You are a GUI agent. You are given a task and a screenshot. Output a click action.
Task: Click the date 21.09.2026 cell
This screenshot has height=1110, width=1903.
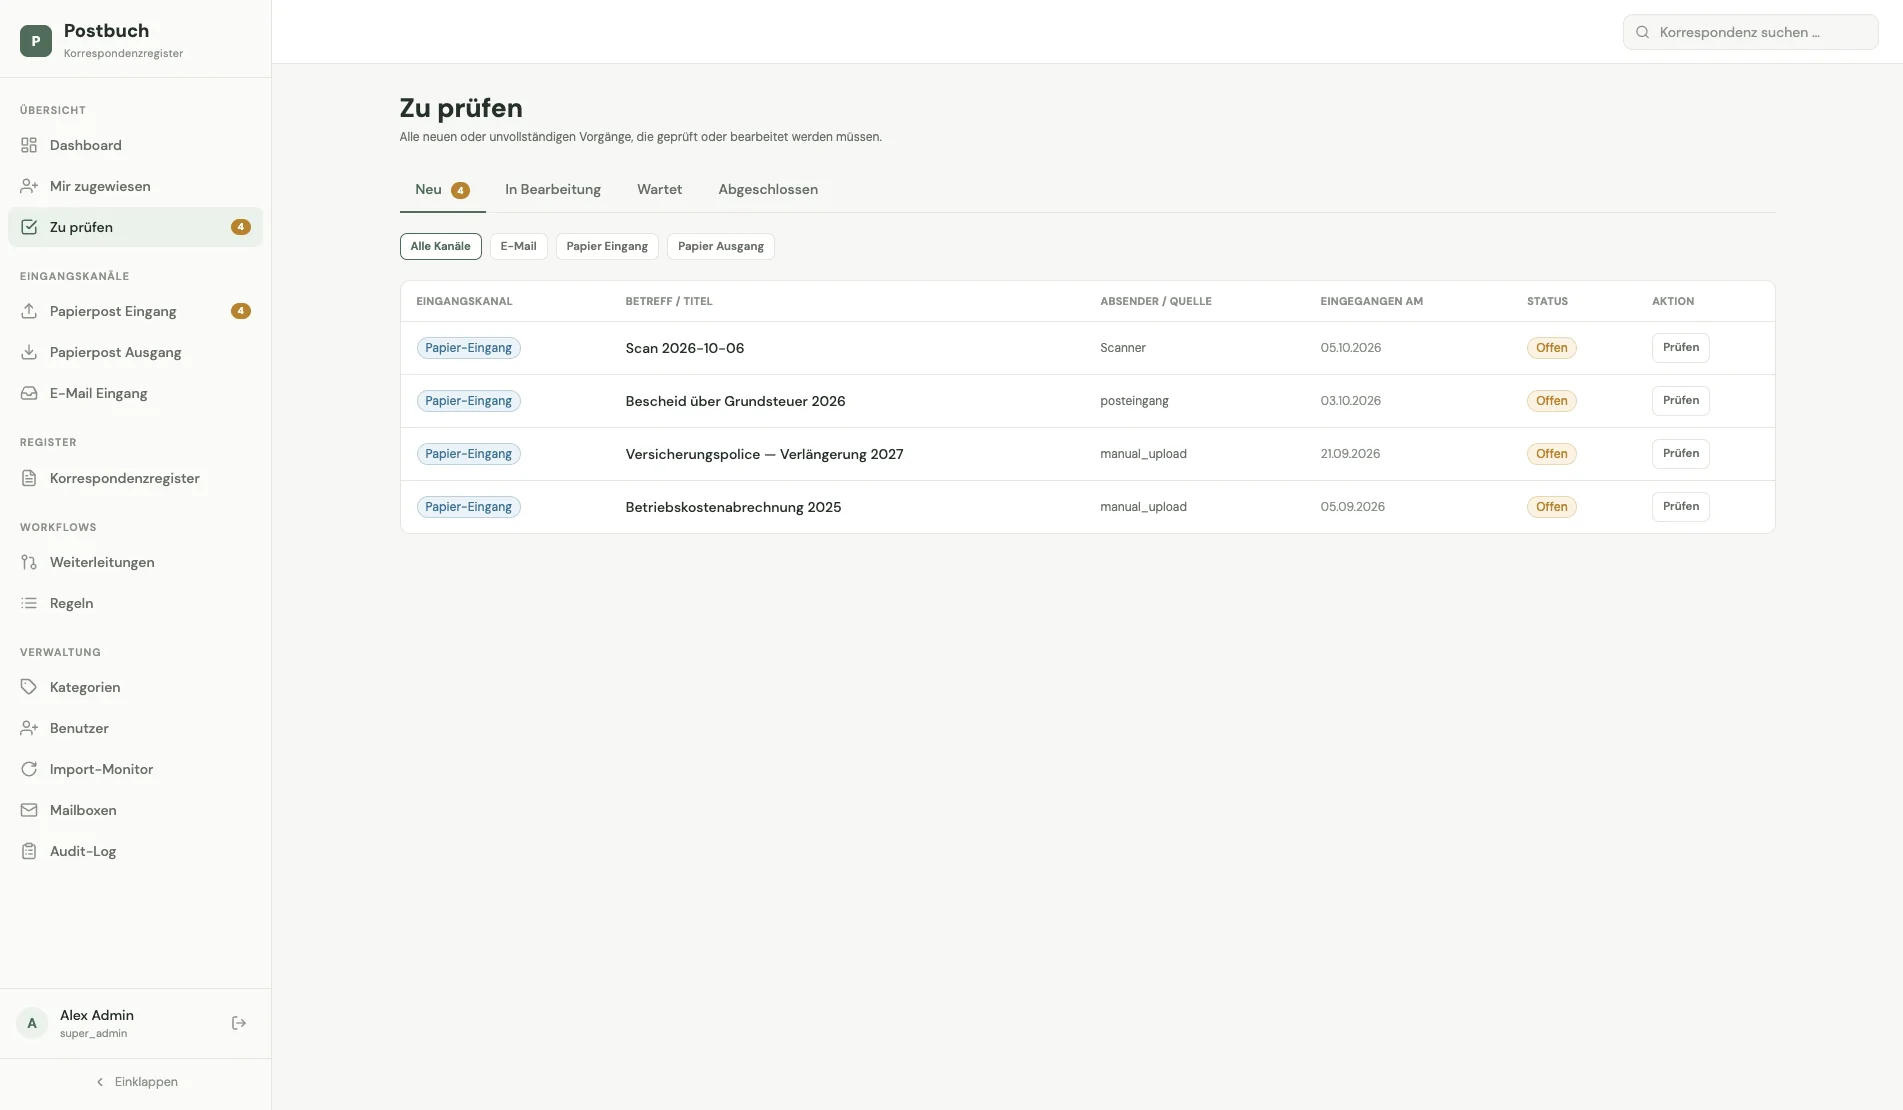1350,454
